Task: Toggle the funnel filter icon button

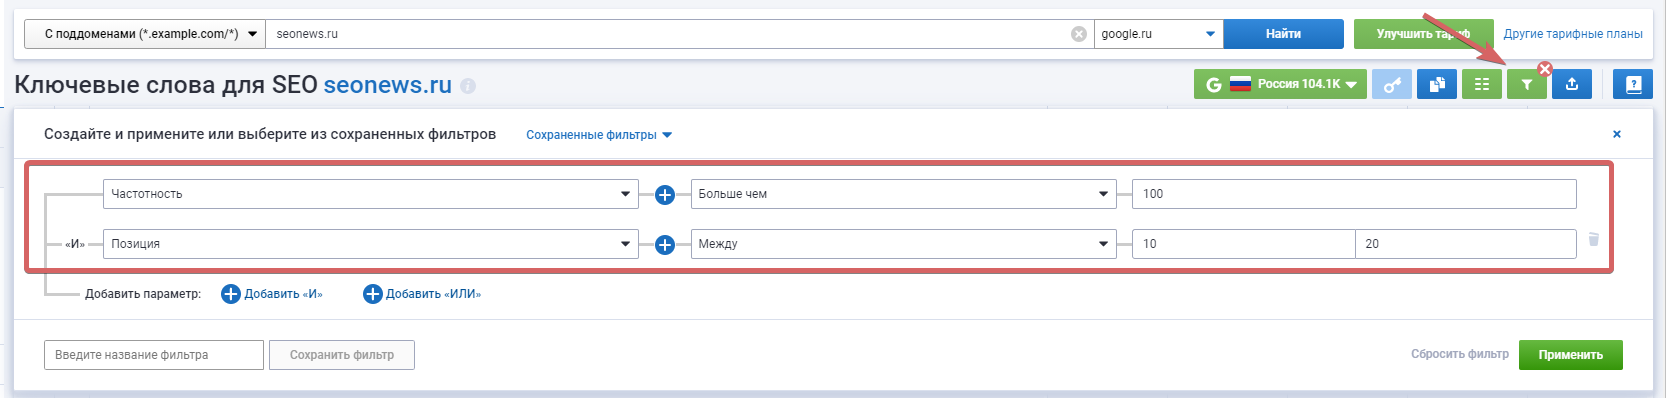Action: [1527, 85]
